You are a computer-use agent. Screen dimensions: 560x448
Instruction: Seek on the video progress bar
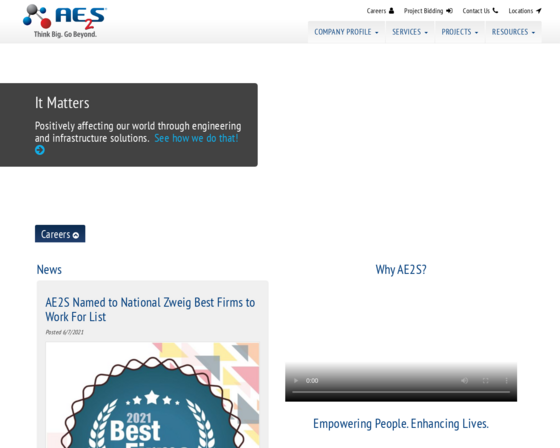401,392
